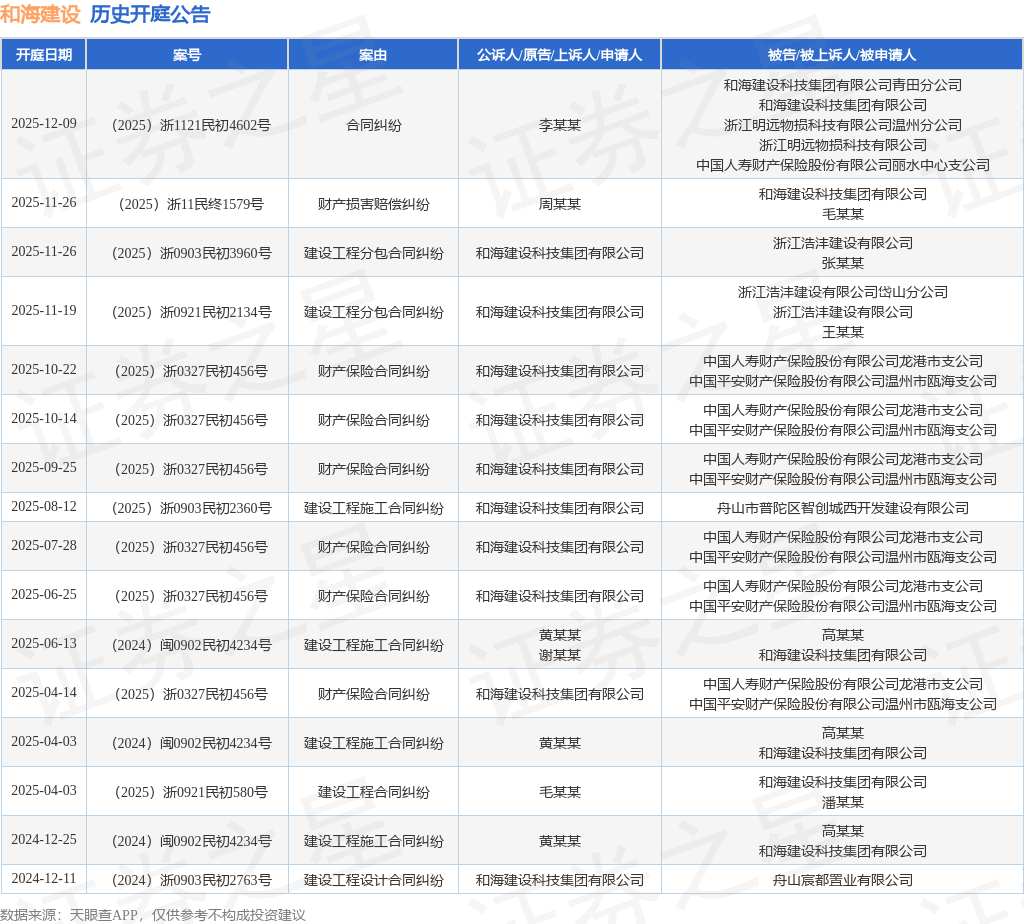Select the 案由 column header
1024x924 pixels.
(373, 55)
